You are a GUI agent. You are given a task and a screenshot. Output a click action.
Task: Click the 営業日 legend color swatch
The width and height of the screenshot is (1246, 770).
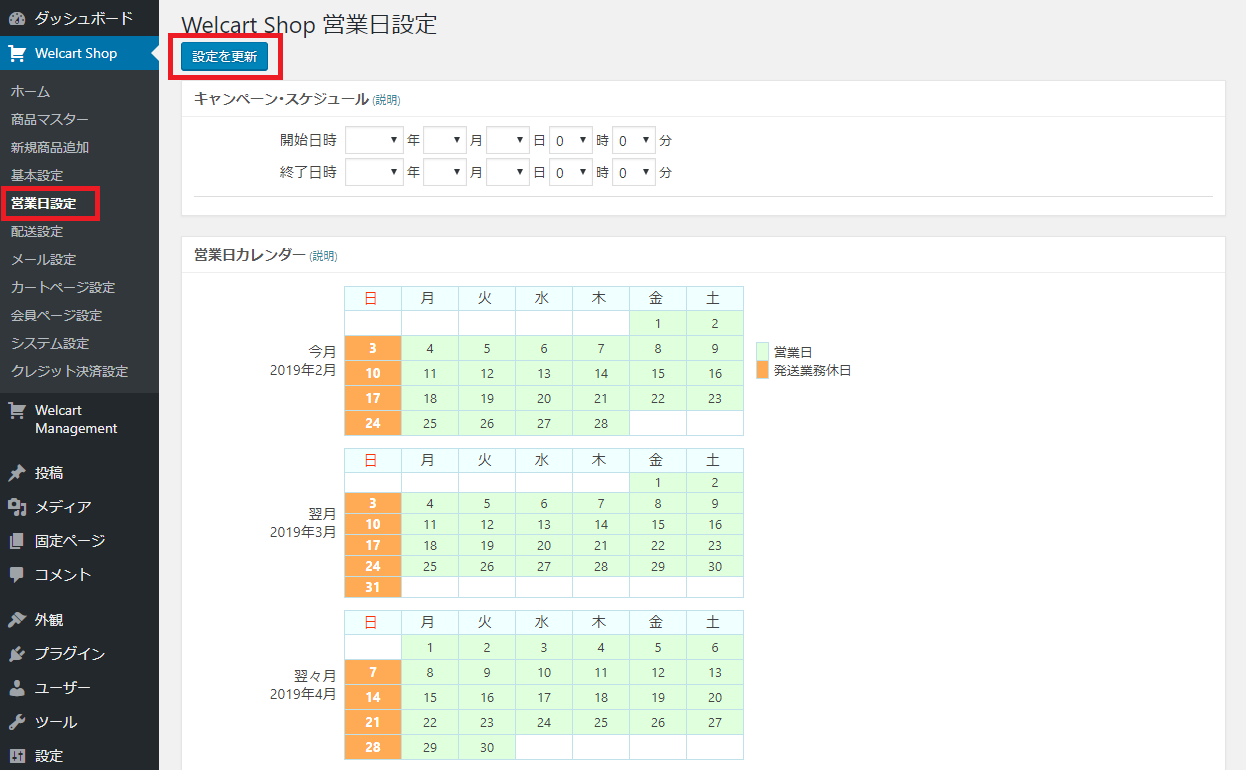(763, 352)
